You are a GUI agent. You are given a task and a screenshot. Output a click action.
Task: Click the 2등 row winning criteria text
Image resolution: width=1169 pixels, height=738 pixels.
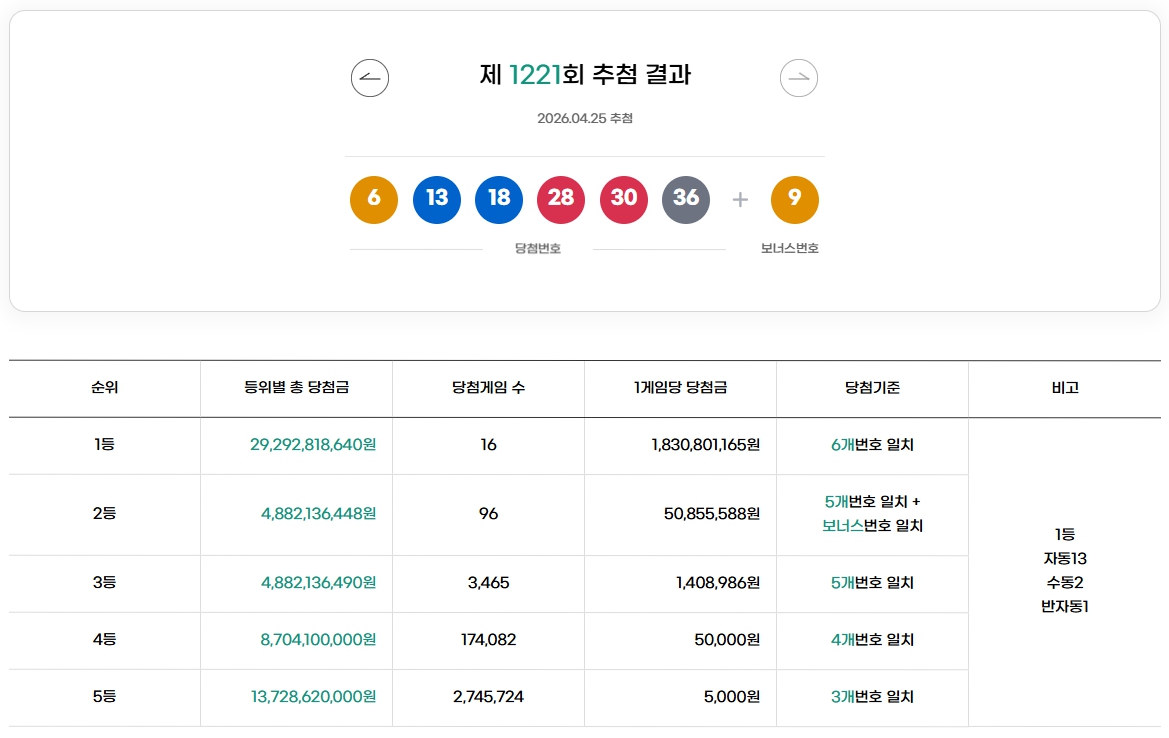coord(872,514)
